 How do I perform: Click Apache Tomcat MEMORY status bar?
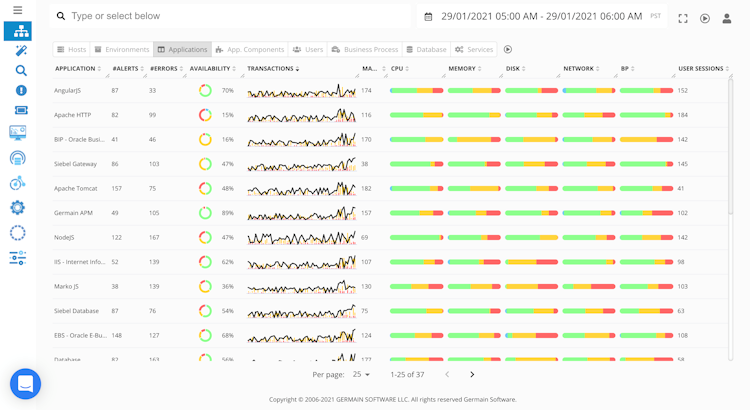474,188
